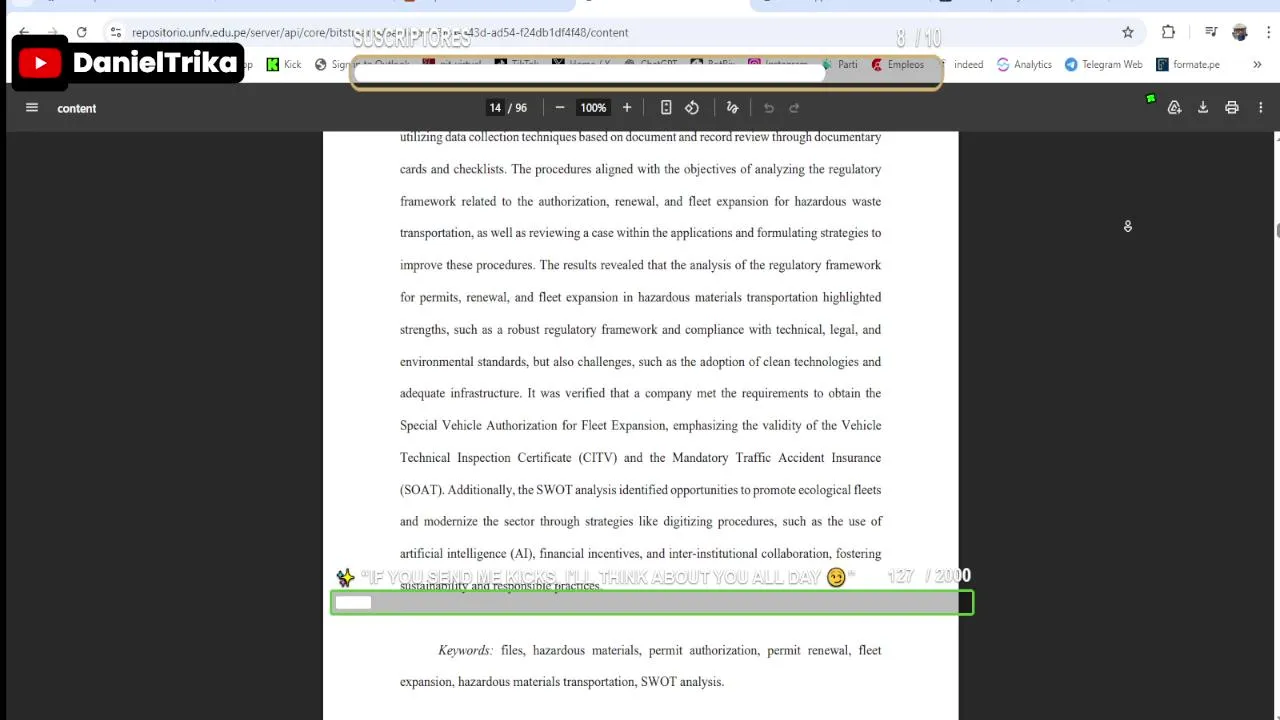Open the PDF viewer sidebar menu
Screen dimensions: 1280x720
click(32, 108)
